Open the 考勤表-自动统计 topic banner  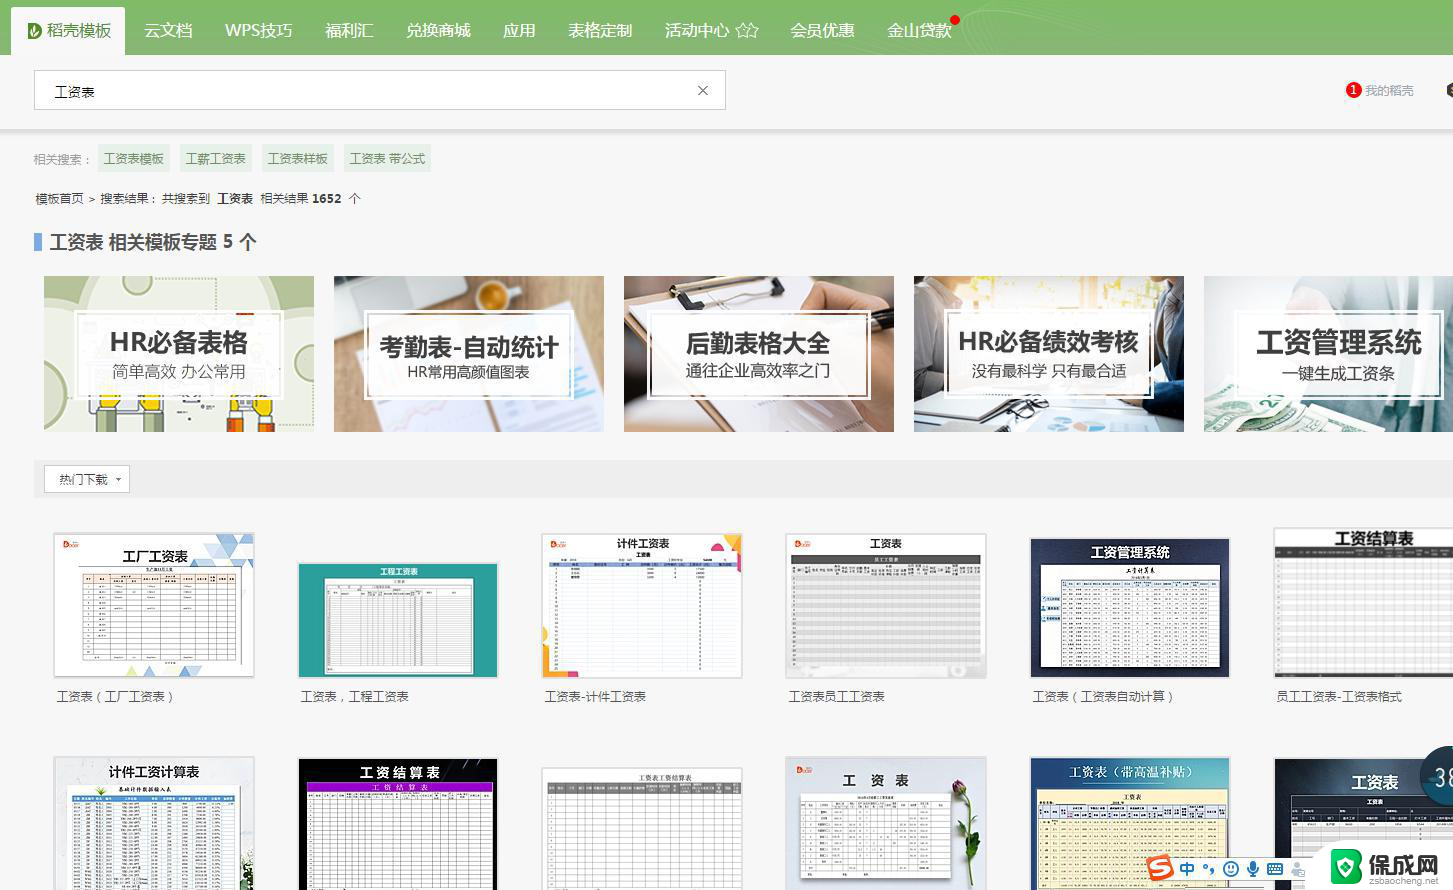click(469, 354)
